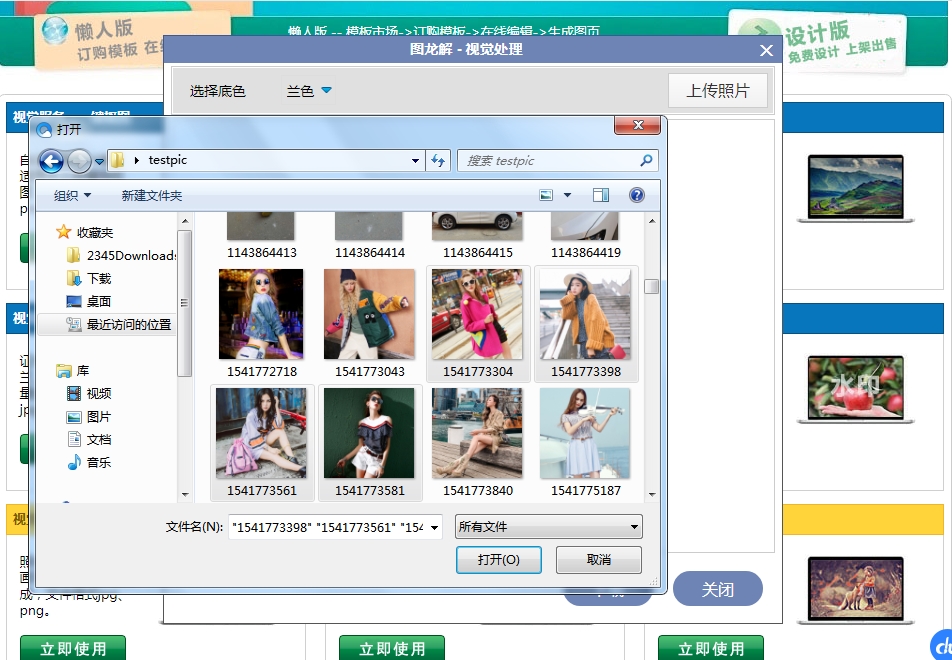Click the apple watermark laptop image on the webpage
The height and width of the screenshot is (660, 952).
click(855, 390)
